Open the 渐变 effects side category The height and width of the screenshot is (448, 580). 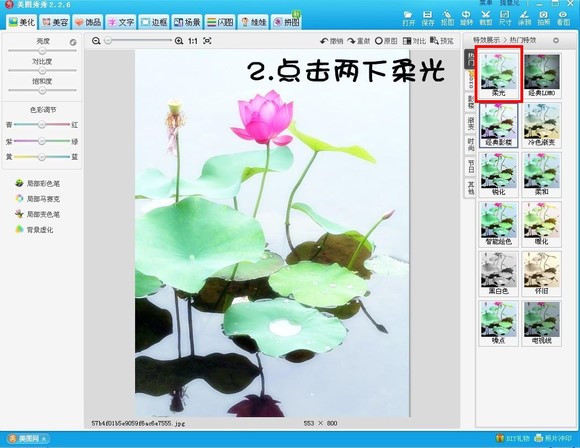click(471, 123)
